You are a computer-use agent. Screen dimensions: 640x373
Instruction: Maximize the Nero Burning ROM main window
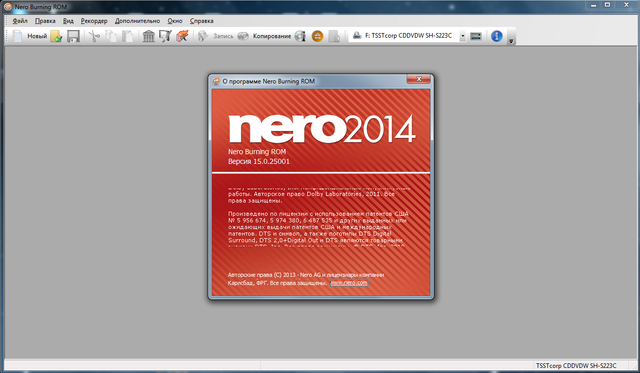(607, 5)
